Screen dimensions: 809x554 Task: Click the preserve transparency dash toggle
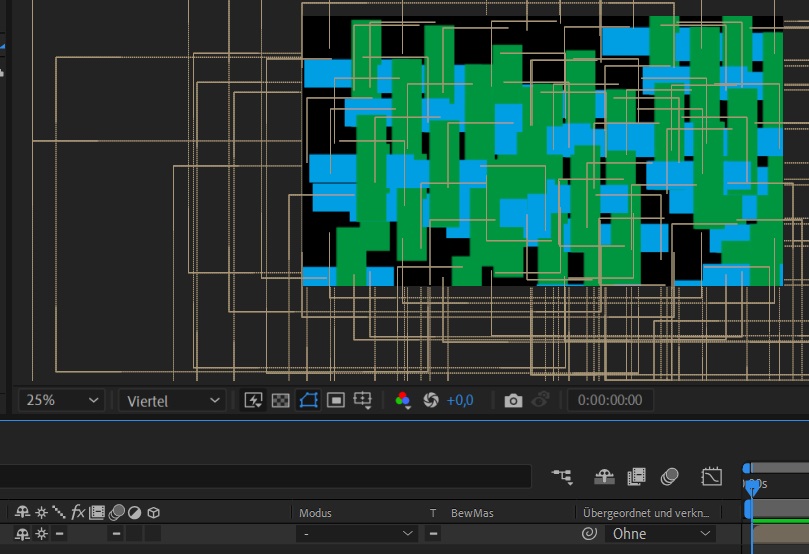433,533
